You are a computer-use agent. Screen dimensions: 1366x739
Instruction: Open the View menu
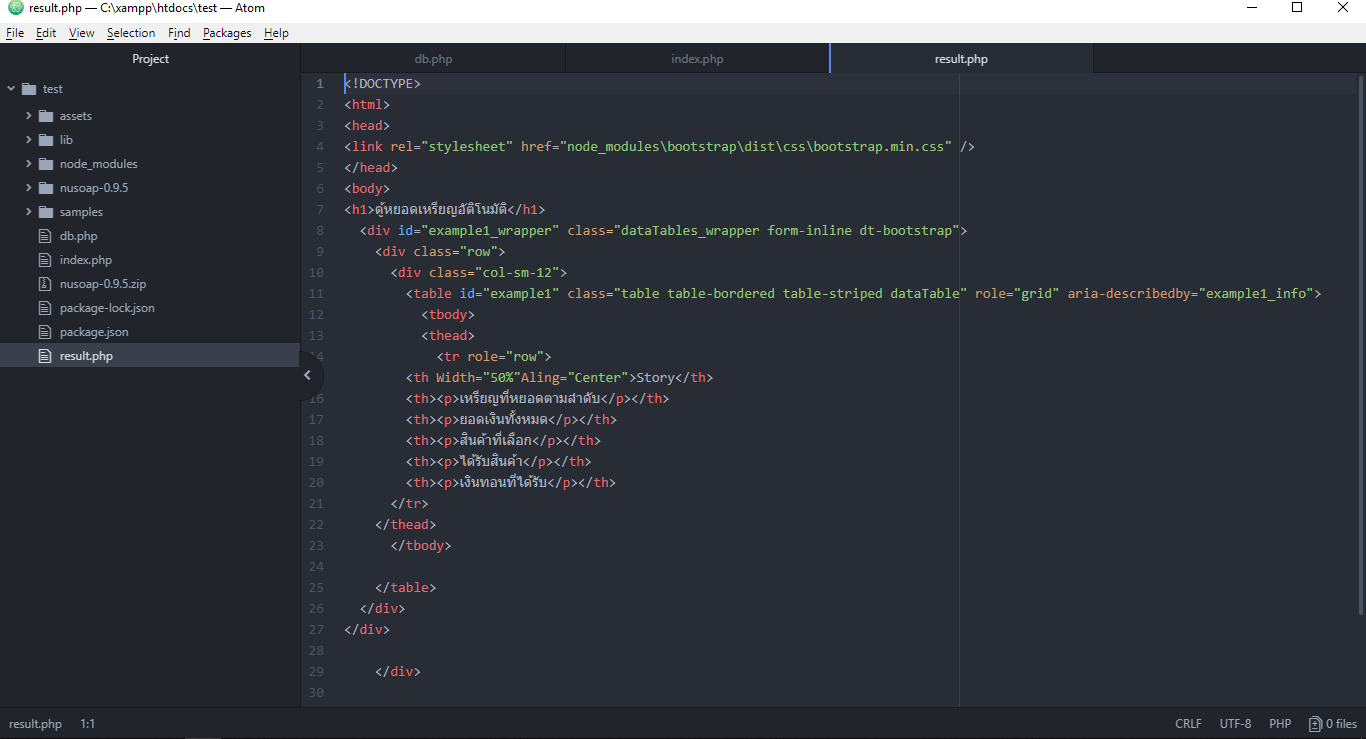(x=82, y=33)
